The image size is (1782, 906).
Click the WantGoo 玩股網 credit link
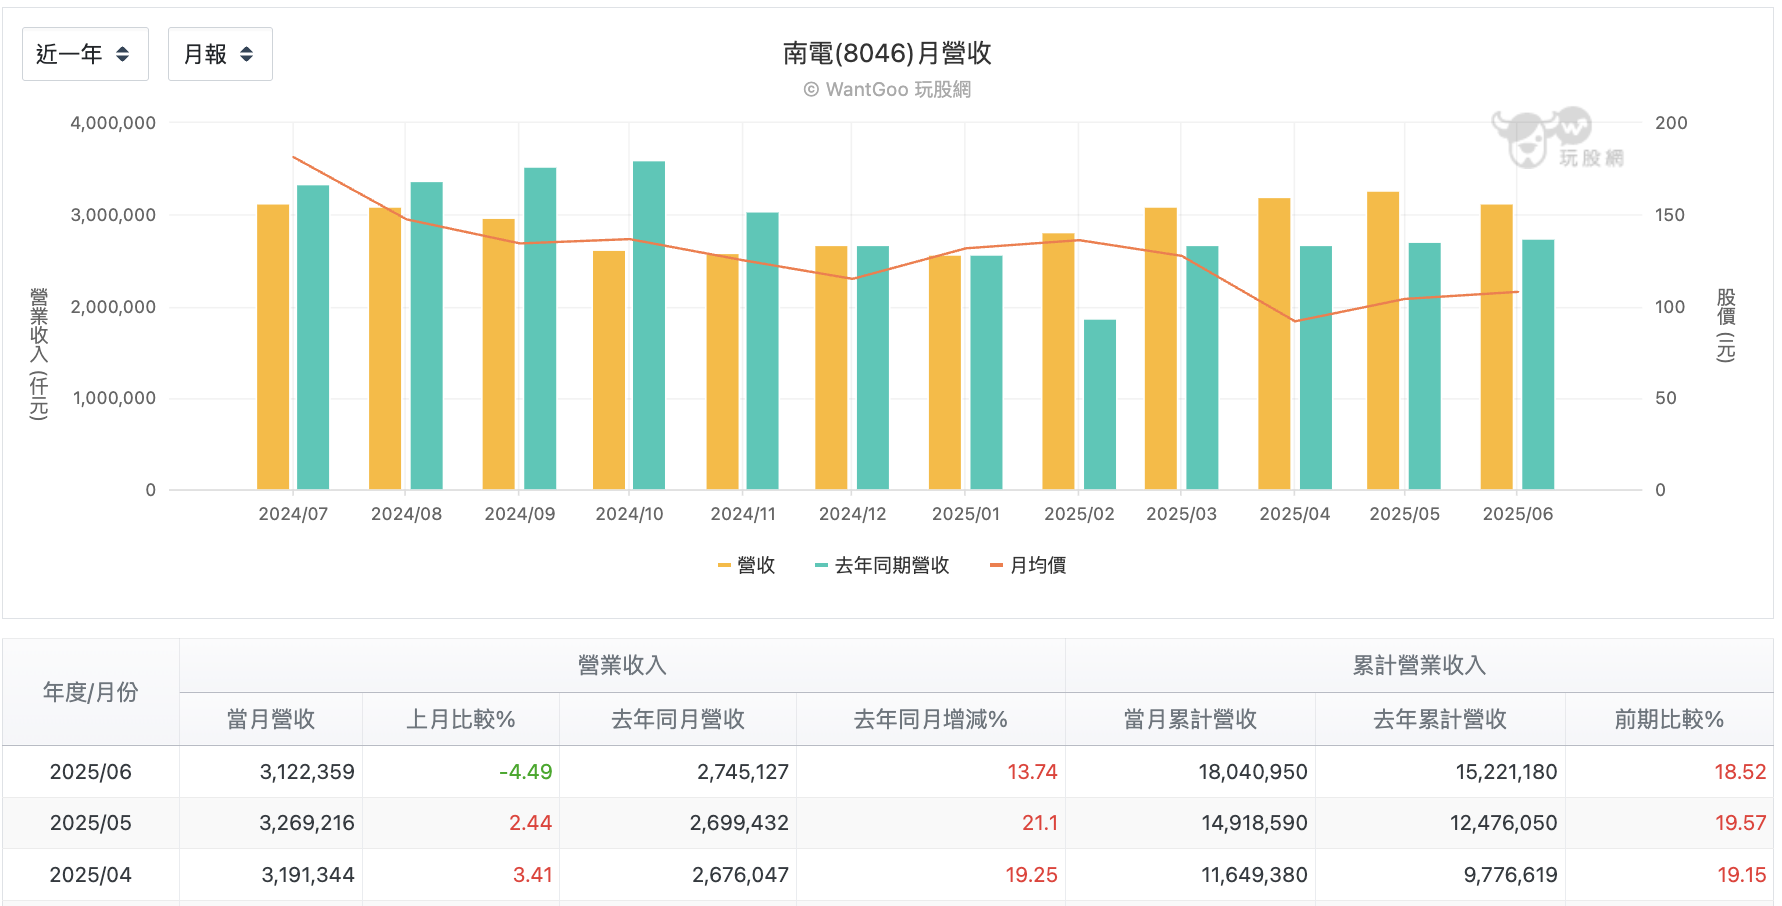pyautogui.click(x=887, y=90)
